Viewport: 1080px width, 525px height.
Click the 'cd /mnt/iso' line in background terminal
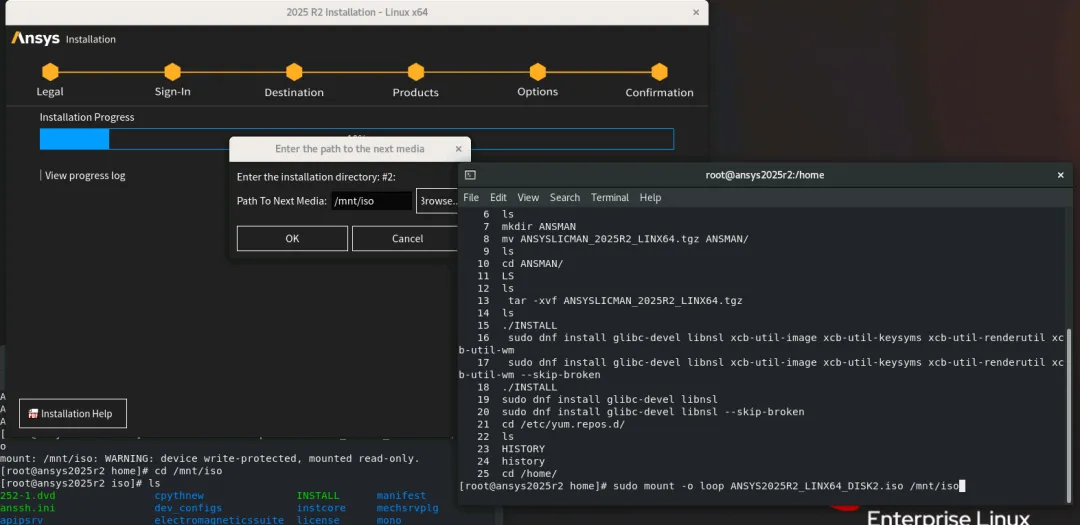[111, 471]
